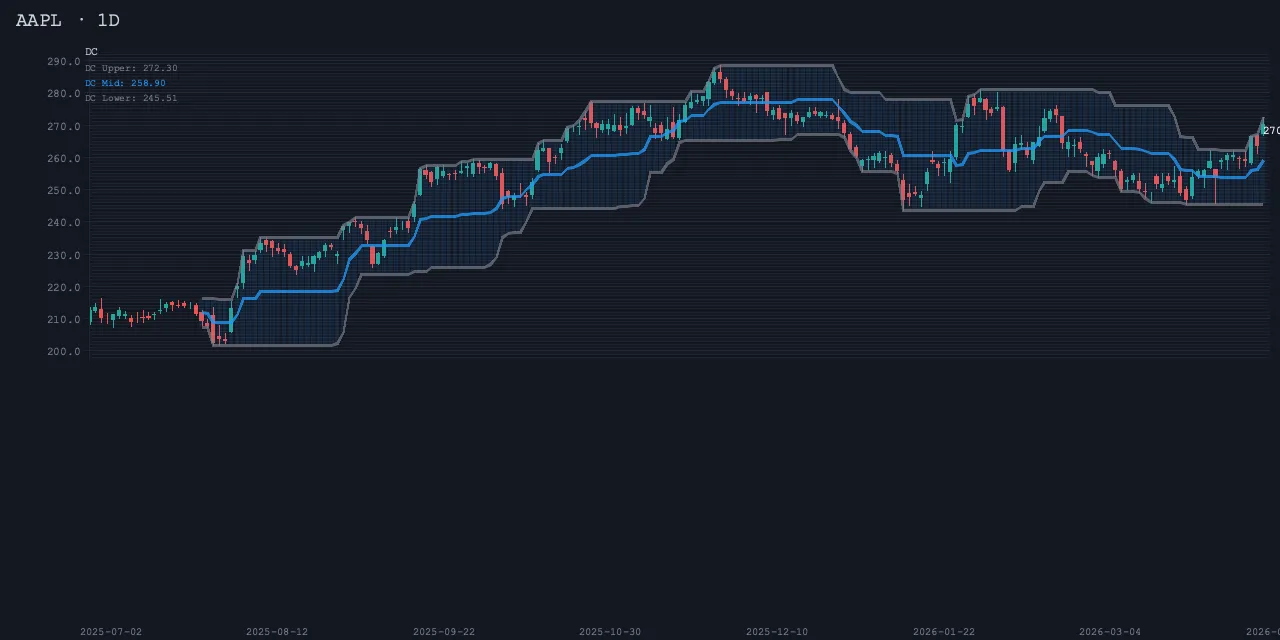Image resolution: width=1280 pixels, height=640 pixels.
Task: Select the 2025-09-22 date on time axis
Action: tap(444, 632)
